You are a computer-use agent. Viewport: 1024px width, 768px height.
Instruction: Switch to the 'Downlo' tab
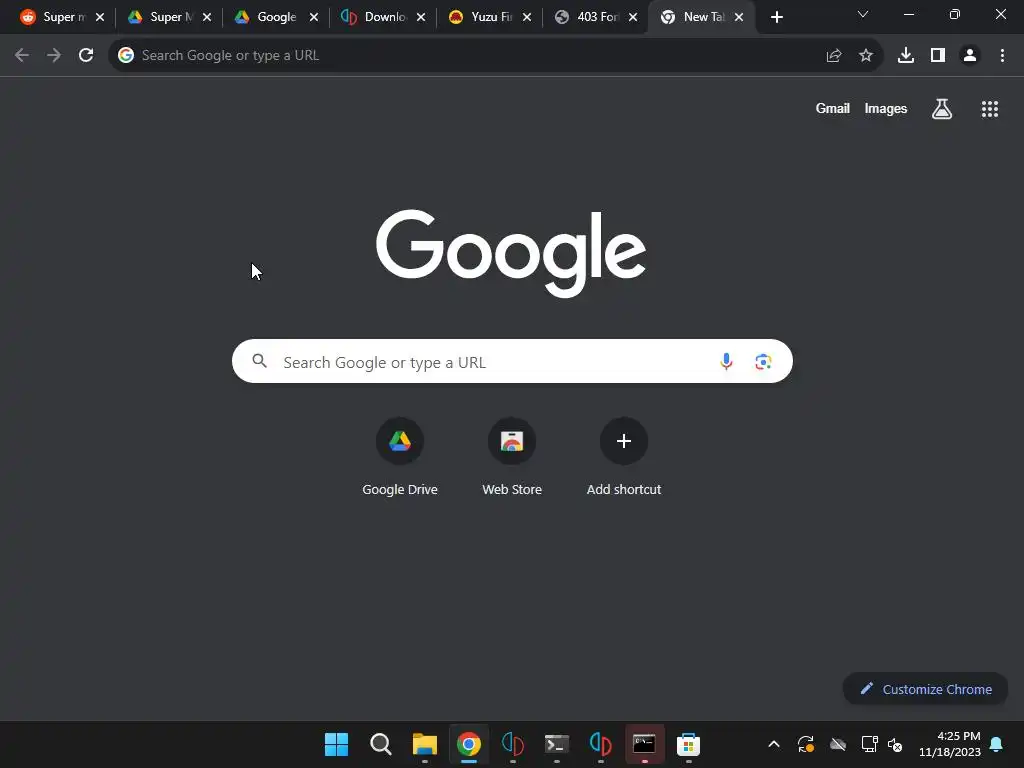pos(376,17)
